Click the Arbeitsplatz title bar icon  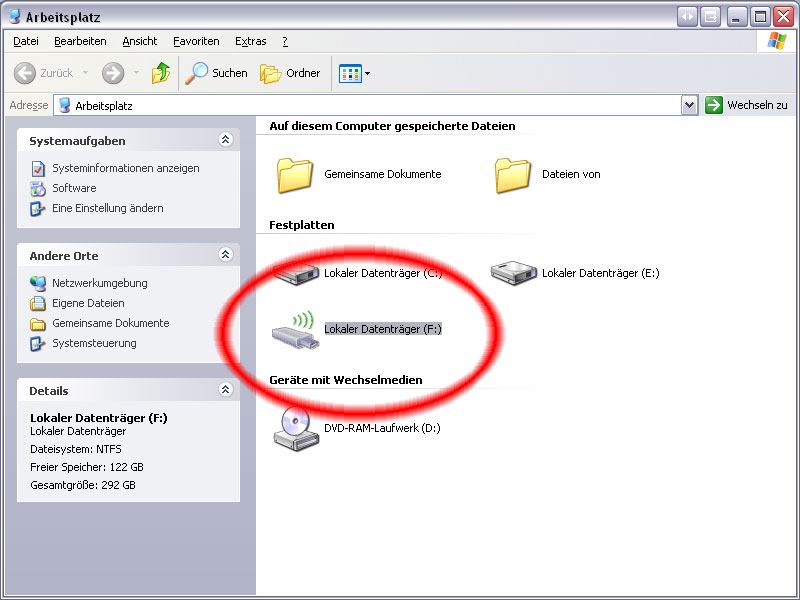15,16
